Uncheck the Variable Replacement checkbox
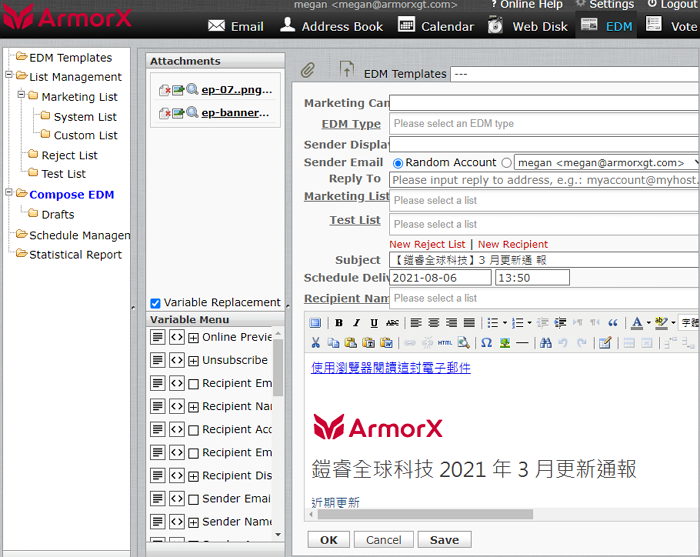 tap(155, 303)
